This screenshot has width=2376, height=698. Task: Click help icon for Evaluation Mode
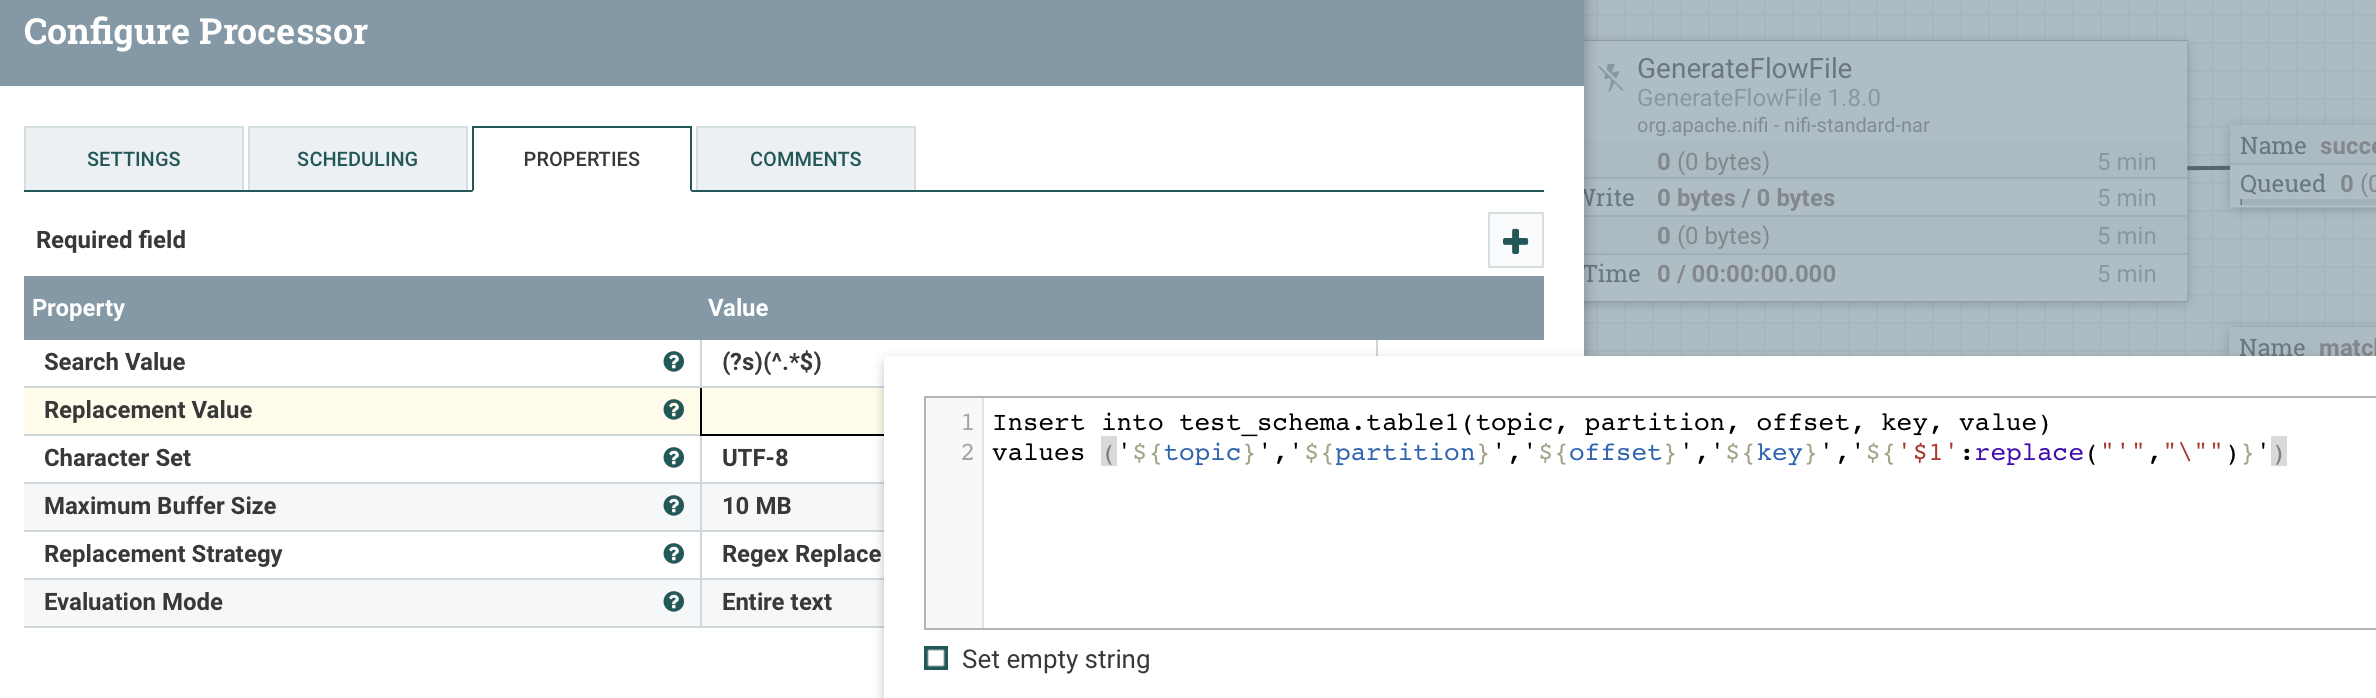coord(674,602)
